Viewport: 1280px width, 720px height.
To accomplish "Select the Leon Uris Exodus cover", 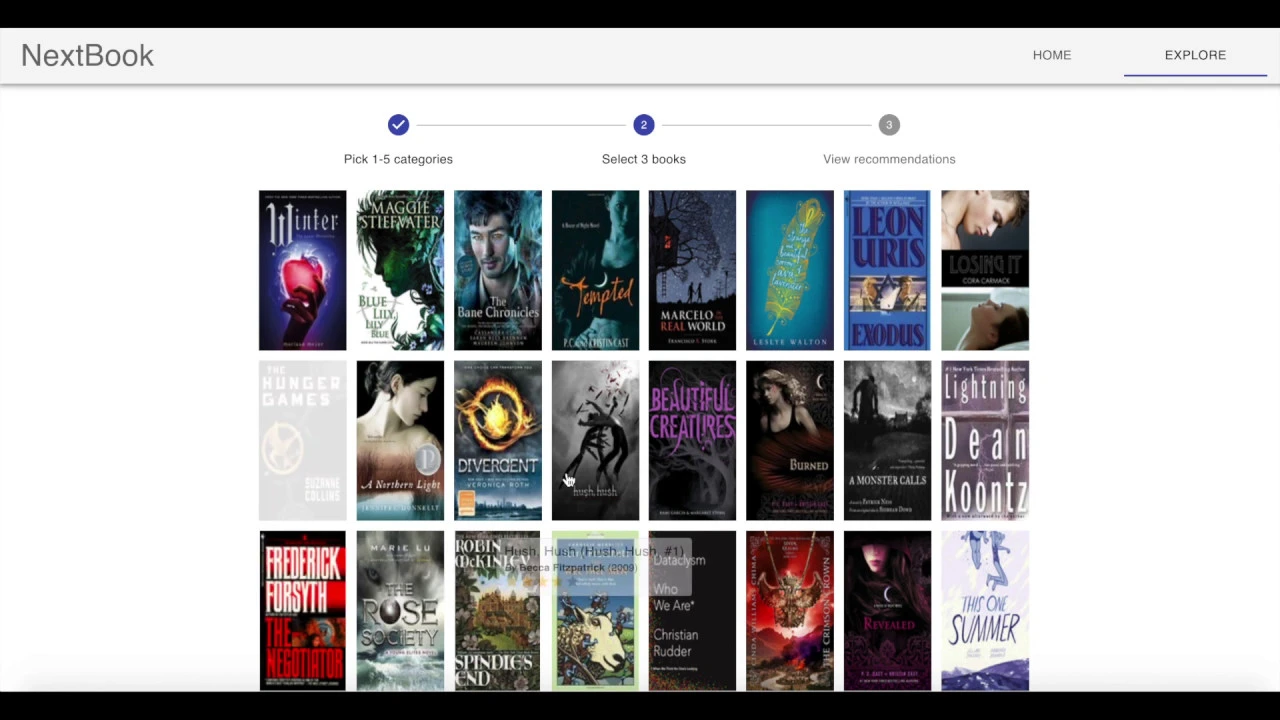I will coord(887,270).
